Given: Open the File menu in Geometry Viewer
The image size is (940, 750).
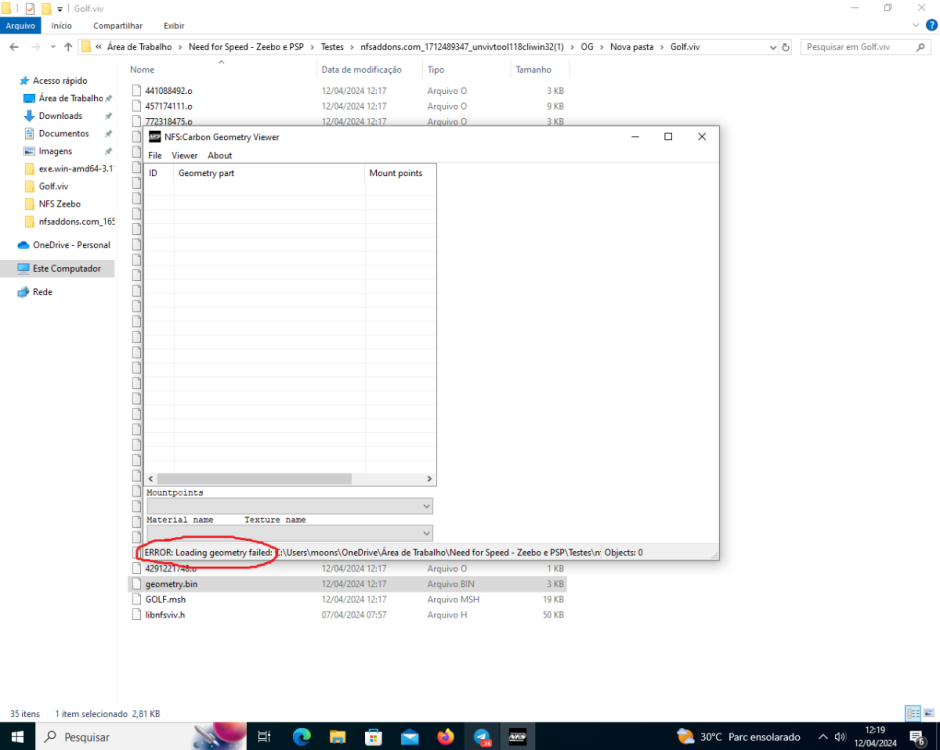Looking at the screenshot, I should (155, 155).
